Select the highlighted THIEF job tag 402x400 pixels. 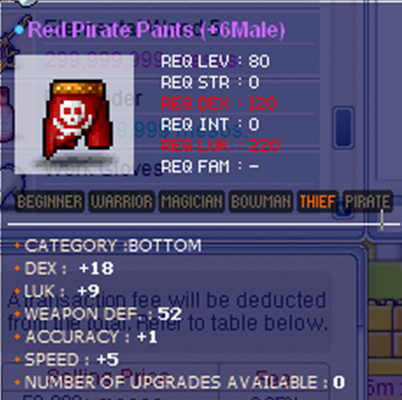pyautogui.click(x=318, y=202)
